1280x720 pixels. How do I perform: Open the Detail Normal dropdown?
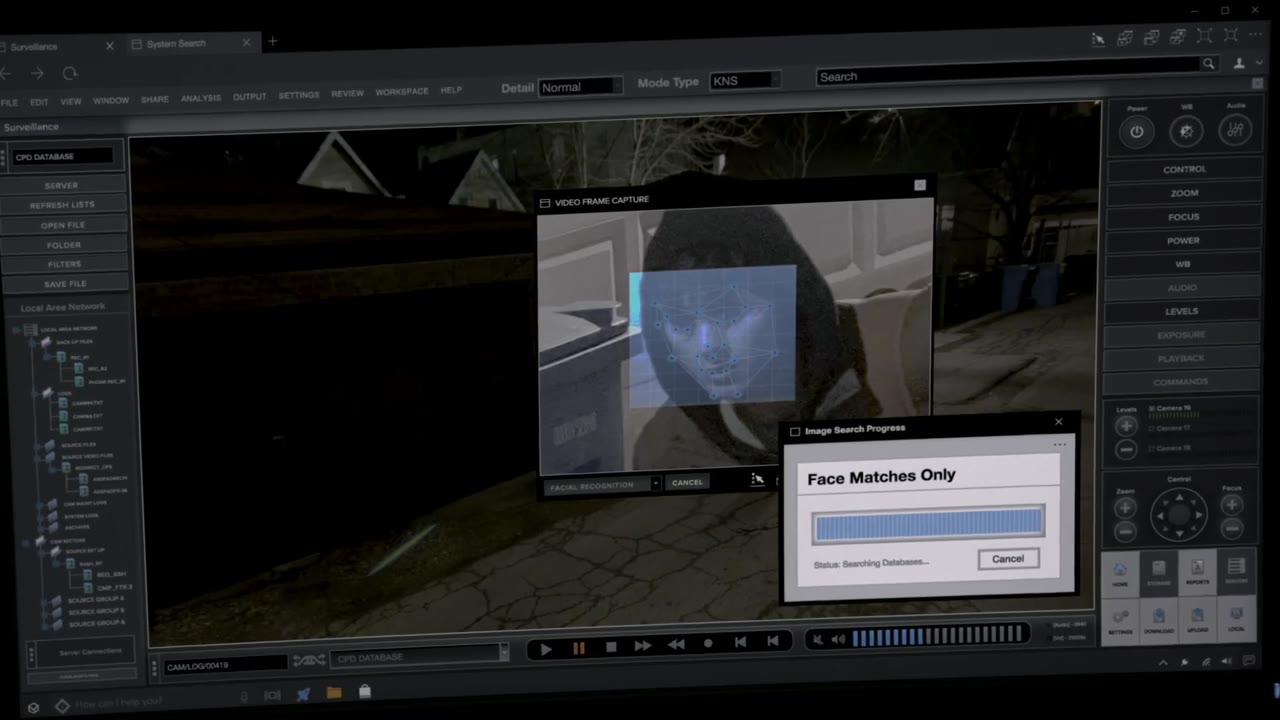580,87
